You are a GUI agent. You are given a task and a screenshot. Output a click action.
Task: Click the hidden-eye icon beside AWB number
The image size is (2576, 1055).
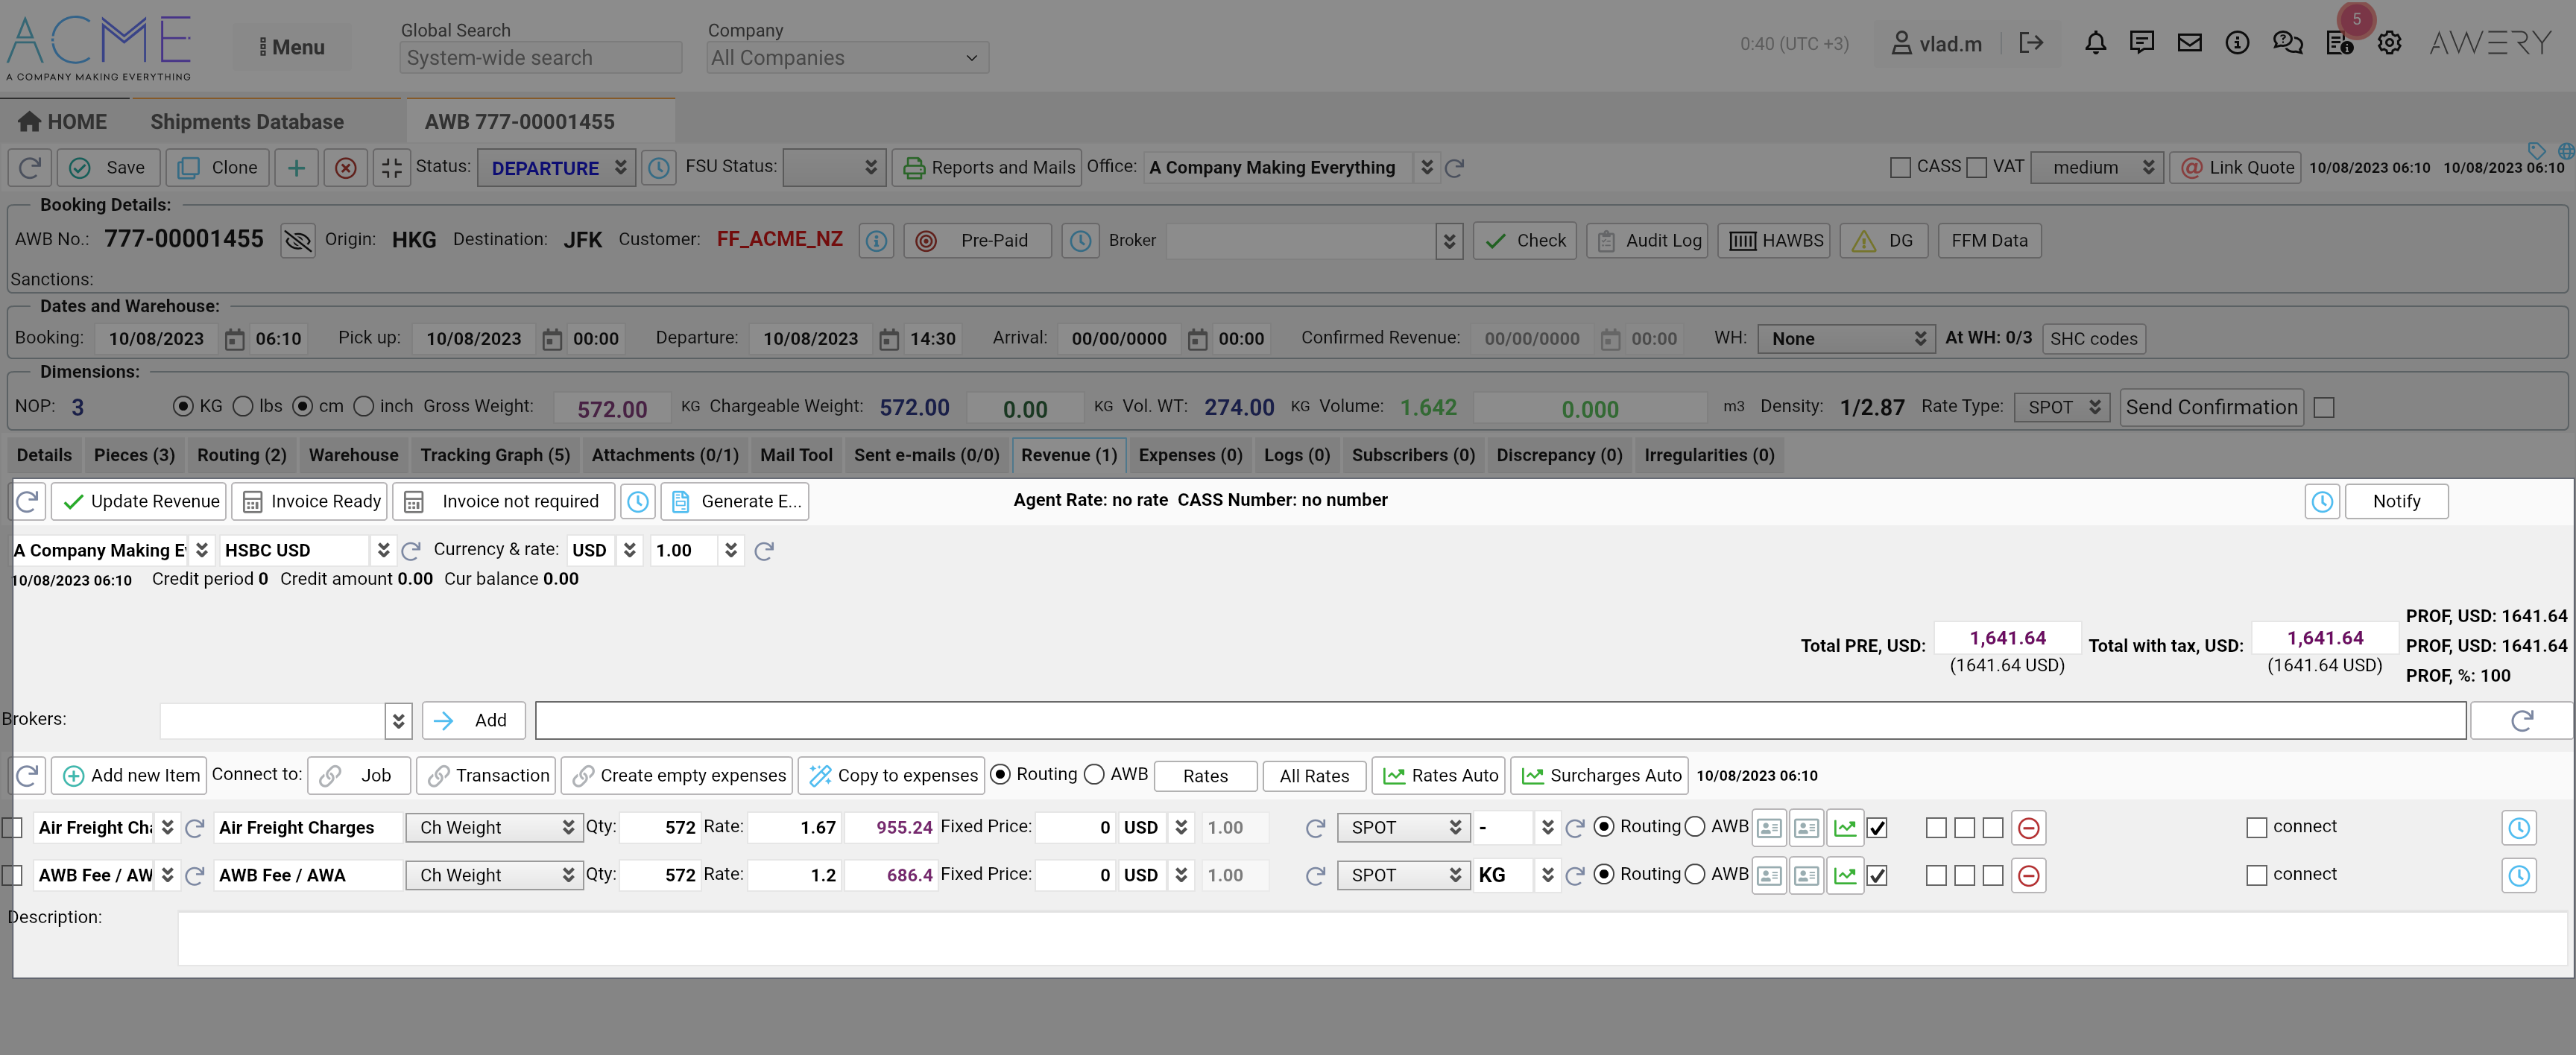click(297, 240)
